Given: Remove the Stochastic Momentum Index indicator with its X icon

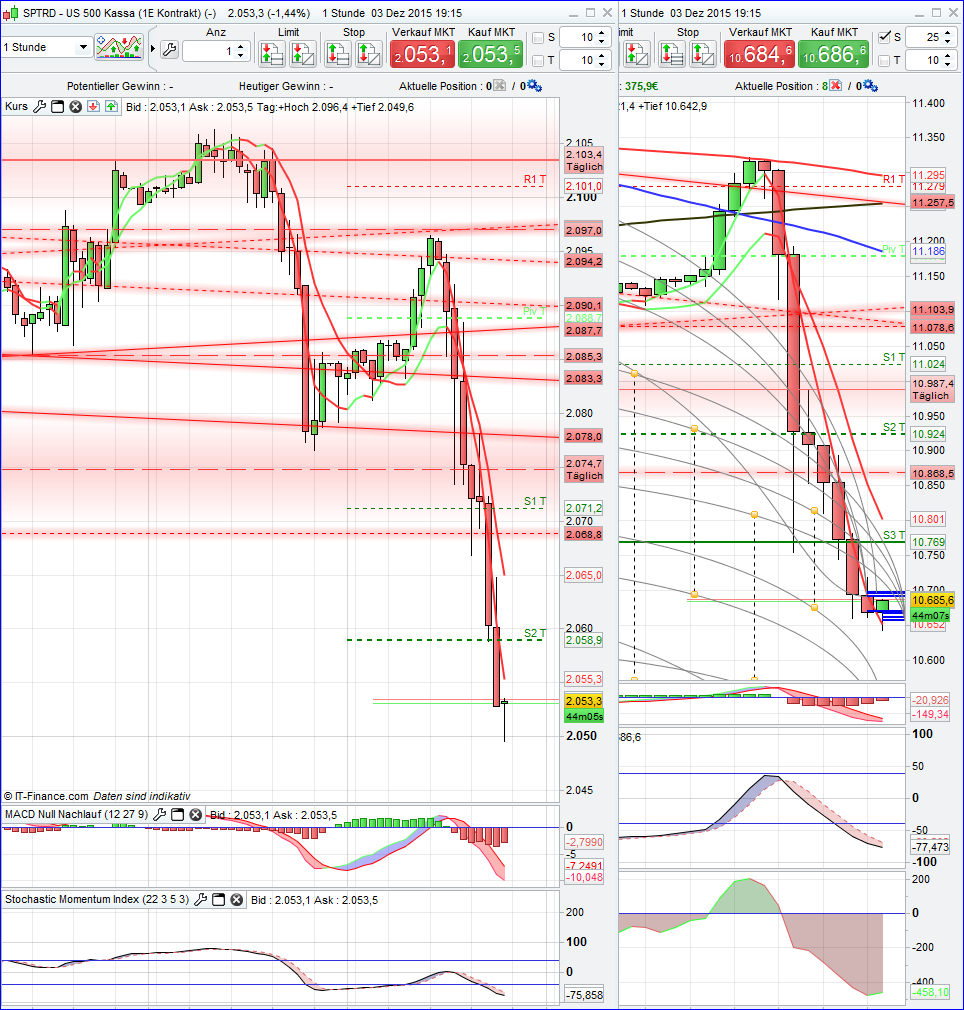Looking at the screenshot, I should pos(237,899).
